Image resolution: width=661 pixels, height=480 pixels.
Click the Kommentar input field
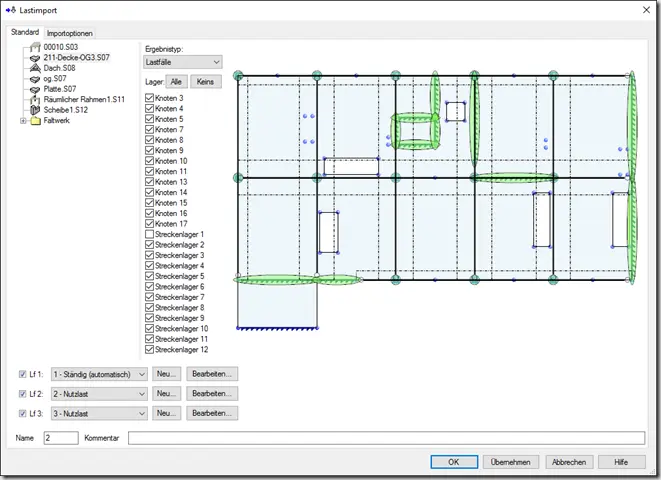pyautogui.click(x=387, y=438)
